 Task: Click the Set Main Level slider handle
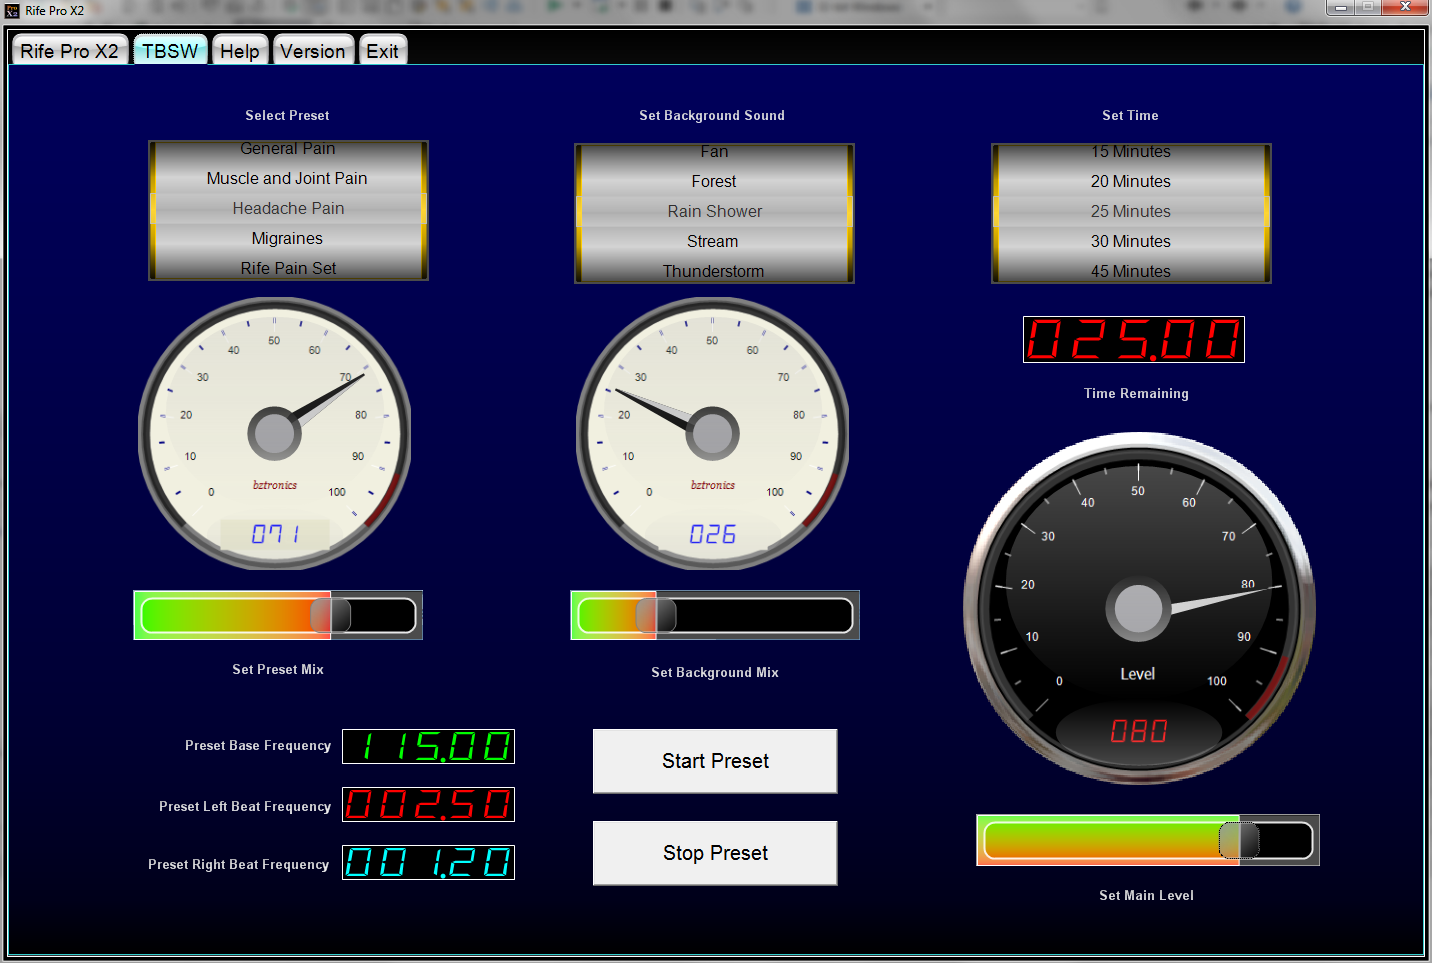click(1239, 840)
